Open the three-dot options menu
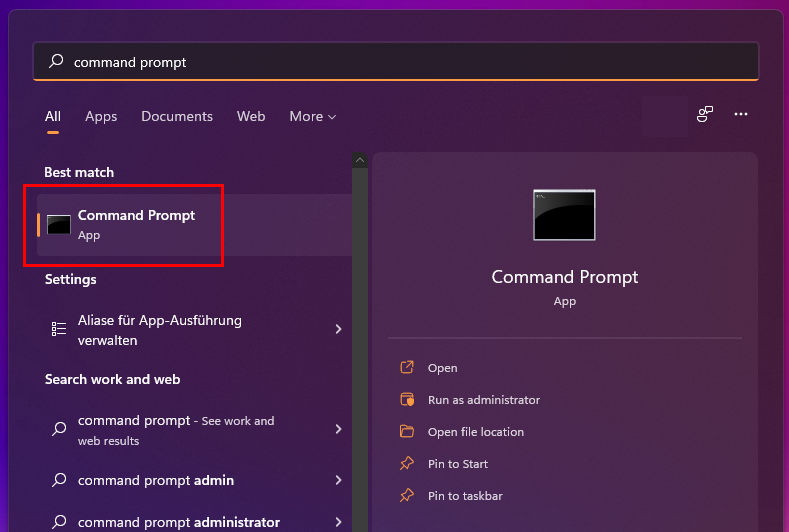 point(741,114)
